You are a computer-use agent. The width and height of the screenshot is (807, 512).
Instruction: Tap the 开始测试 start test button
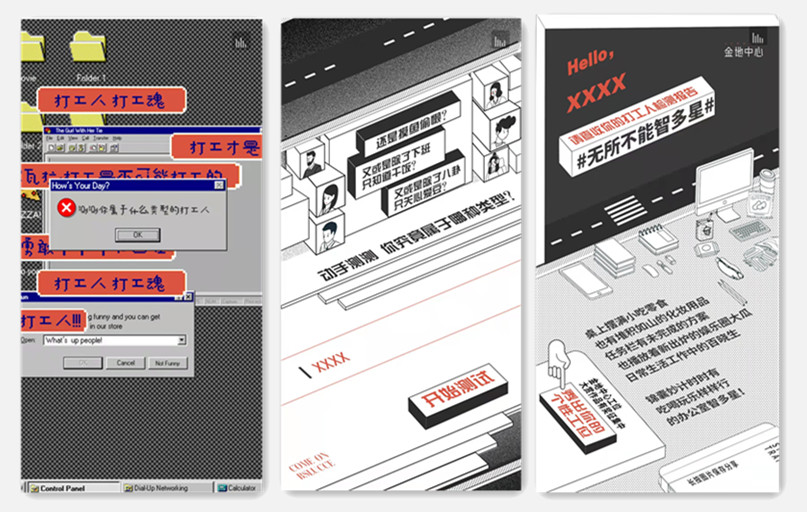click(x=458, y=395)
